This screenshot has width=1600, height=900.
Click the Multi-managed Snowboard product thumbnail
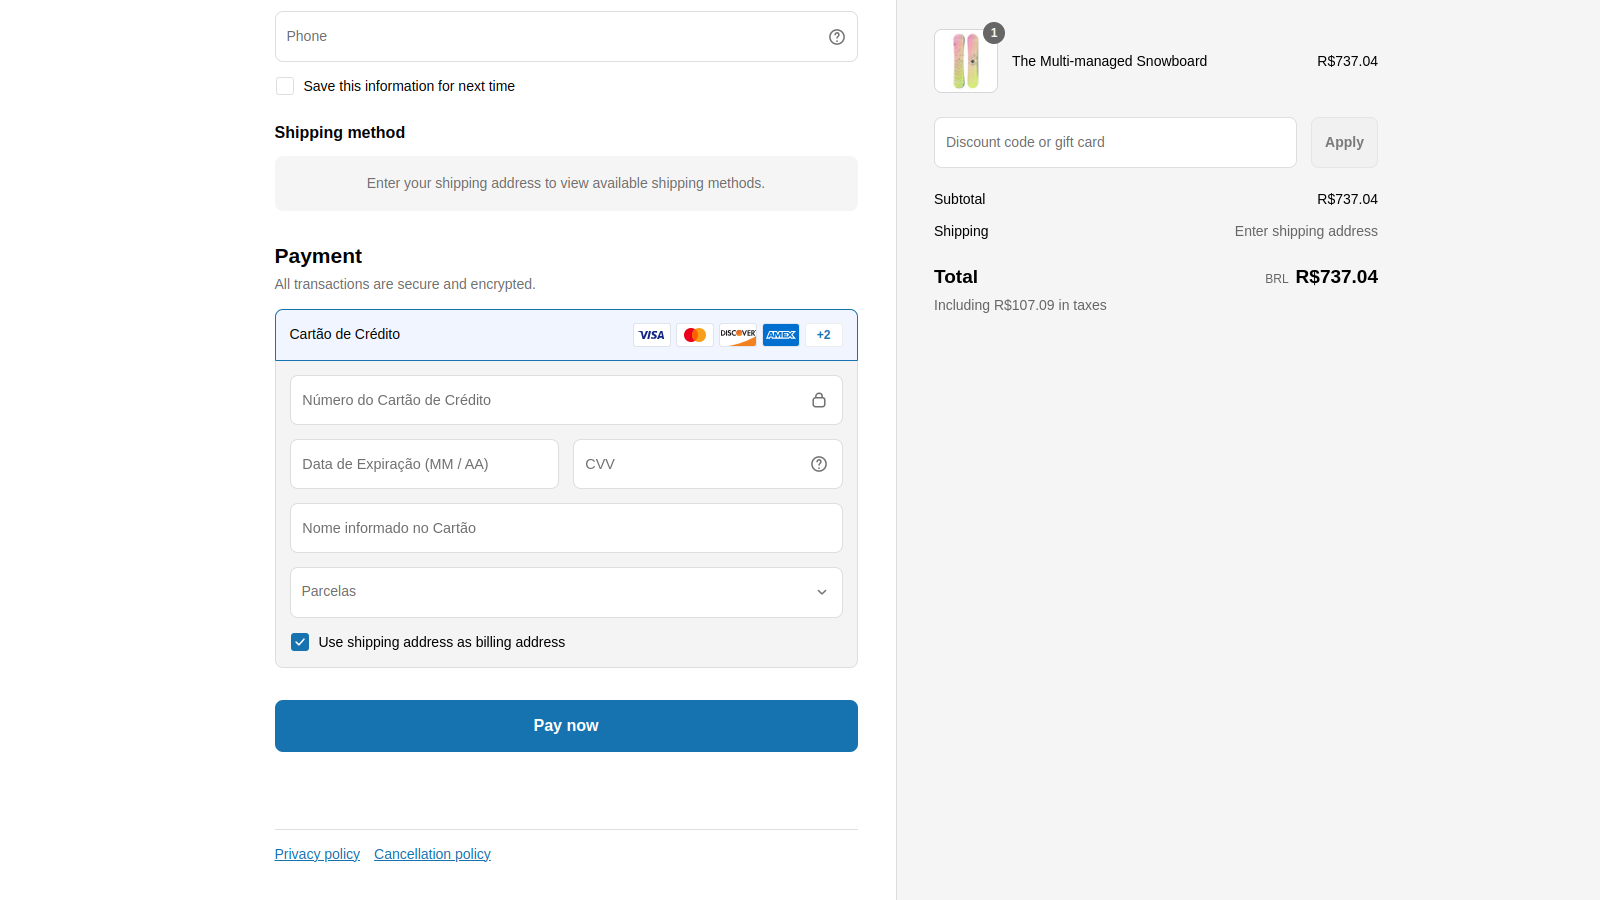point(966,61)
